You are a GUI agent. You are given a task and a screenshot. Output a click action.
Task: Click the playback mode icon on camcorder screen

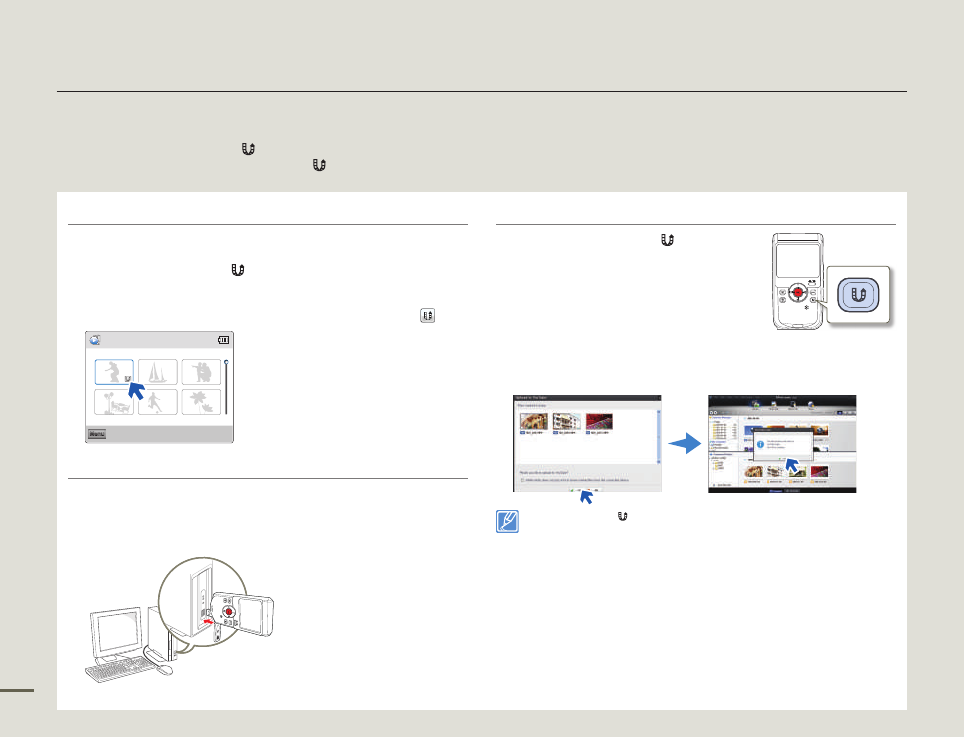(x=95, y=340)
